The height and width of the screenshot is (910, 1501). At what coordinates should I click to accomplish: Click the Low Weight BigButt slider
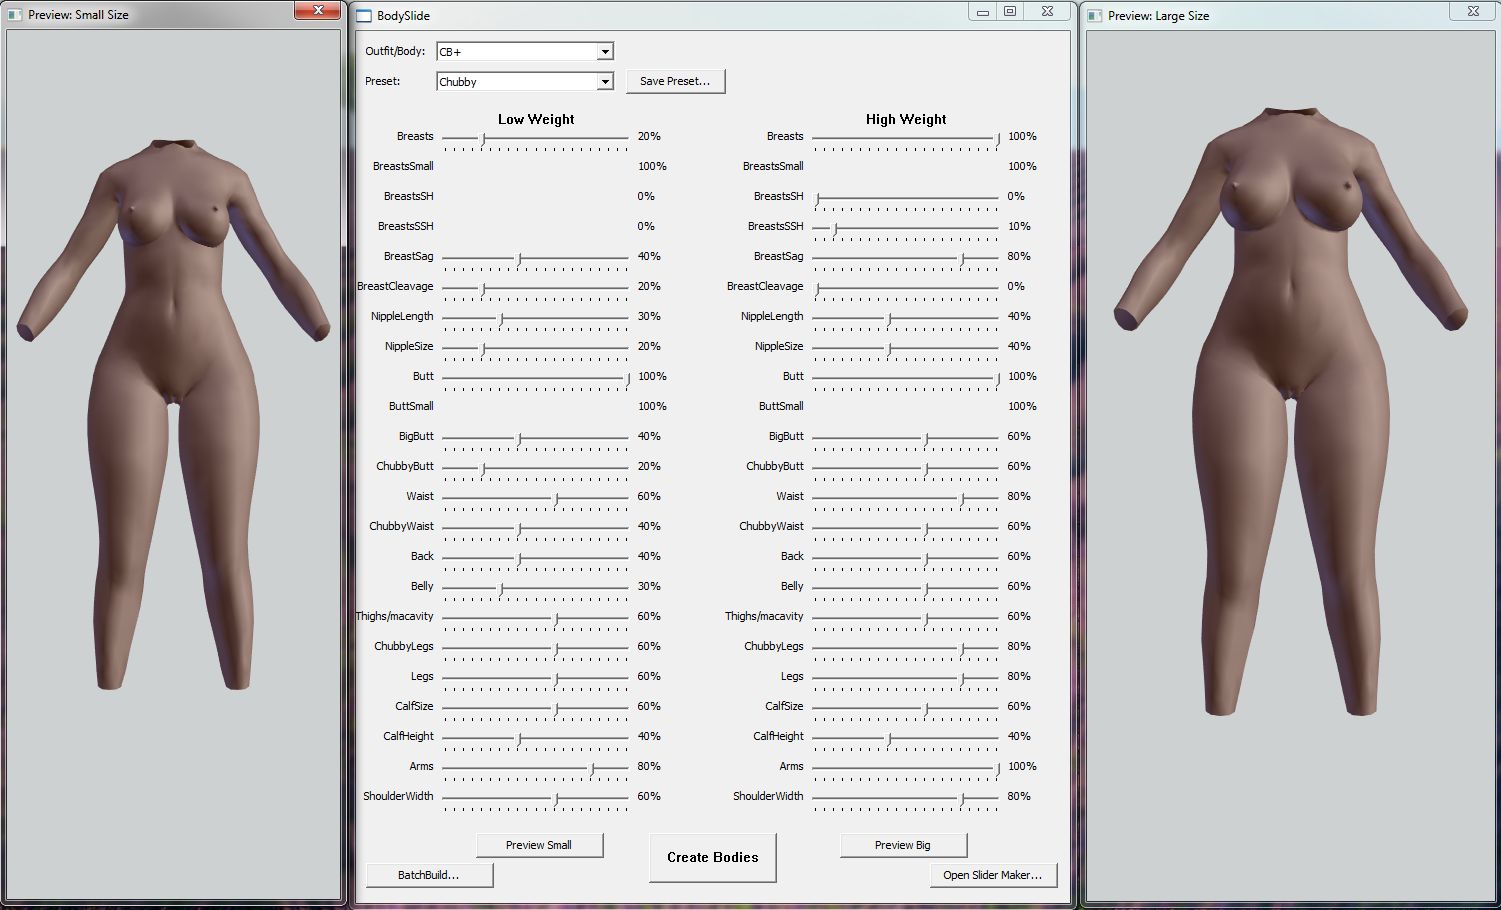pos(535,441)
